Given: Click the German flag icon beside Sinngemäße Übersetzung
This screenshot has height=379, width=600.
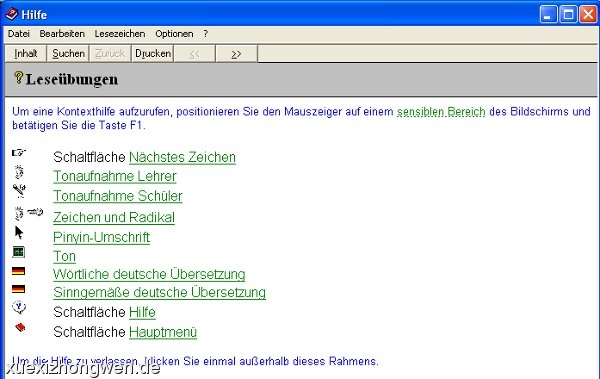Looking at the screenshot, I should [x=18, y=289].
